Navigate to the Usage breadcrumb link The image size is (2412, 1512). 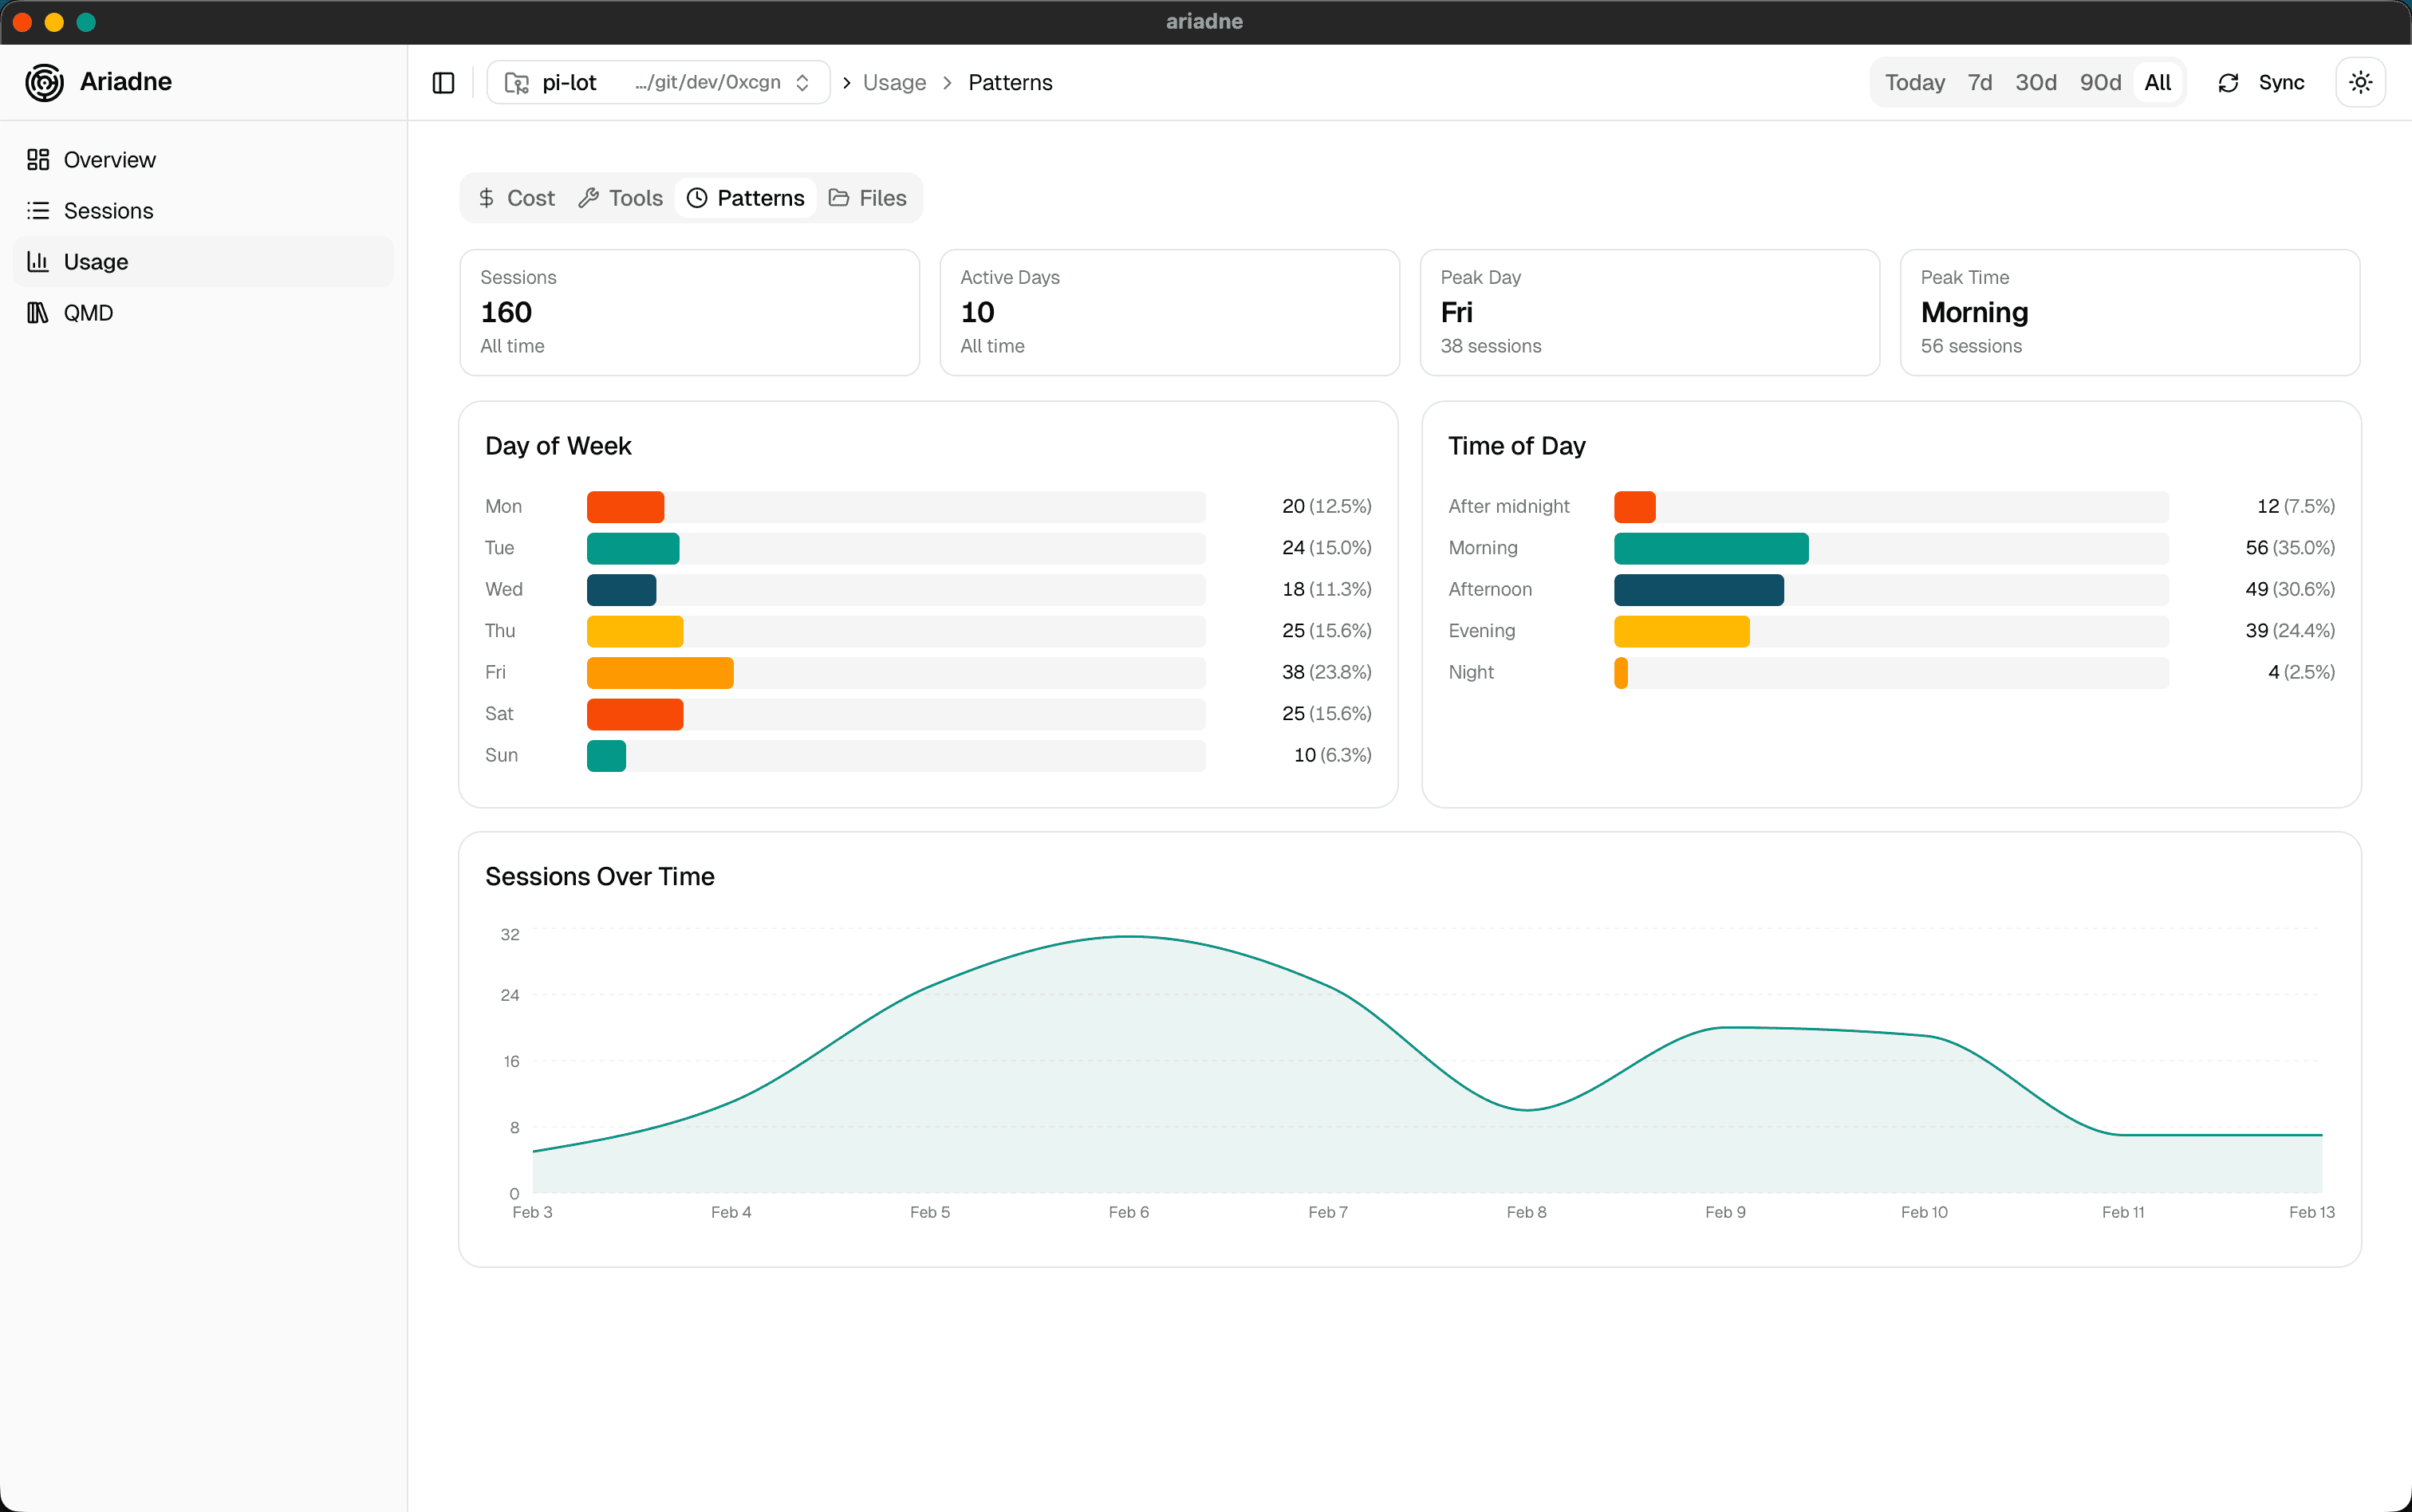[893, 82]
